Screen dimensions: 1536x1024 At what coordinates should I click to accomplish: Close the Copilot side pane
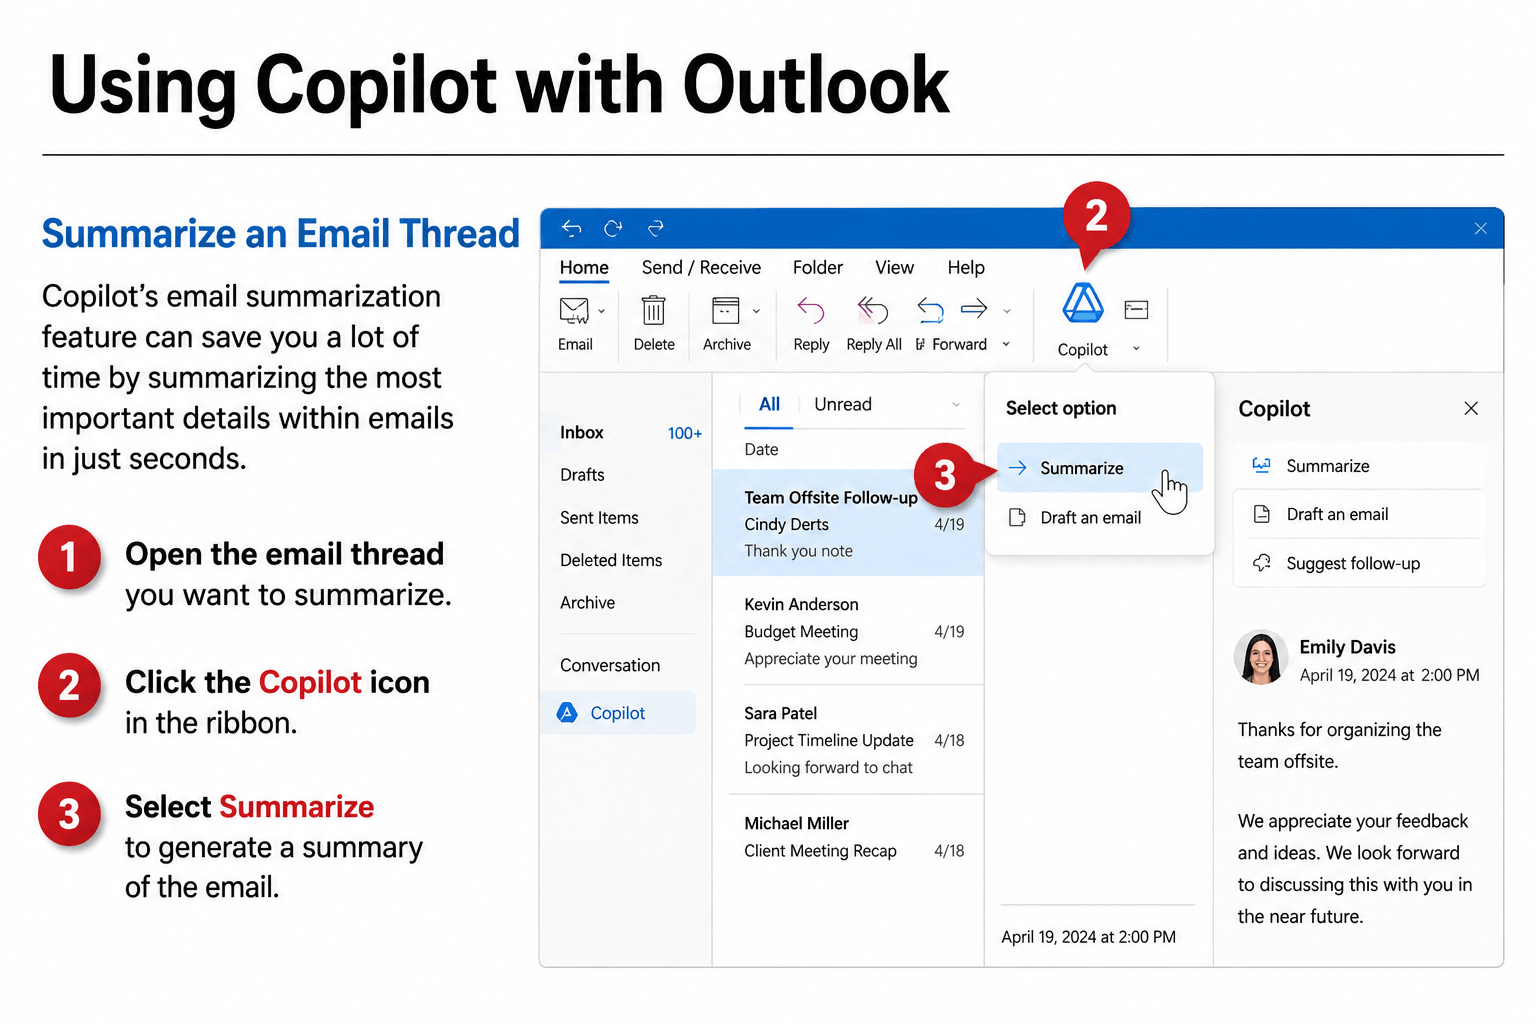pos(1471,408)
